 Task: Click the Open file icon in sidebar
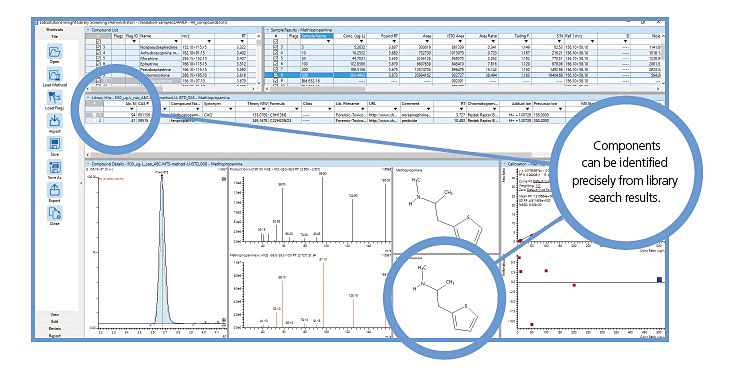55,51
